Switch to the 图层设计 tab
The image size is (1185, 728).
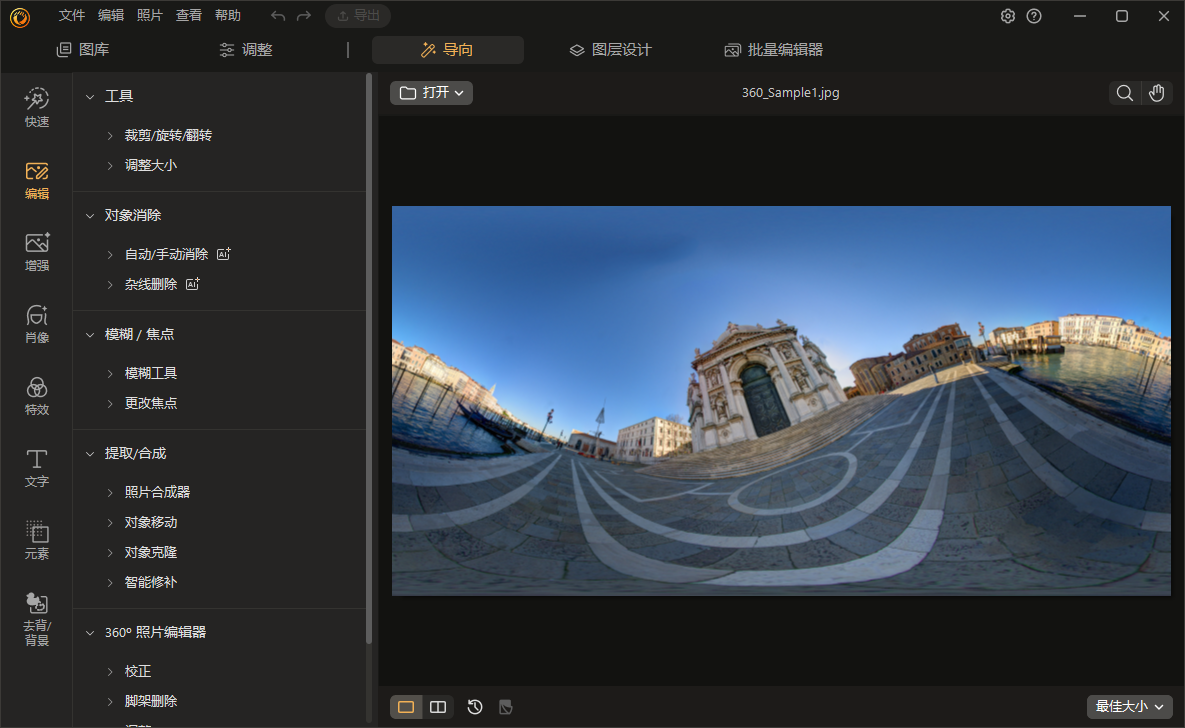(609, 48)
